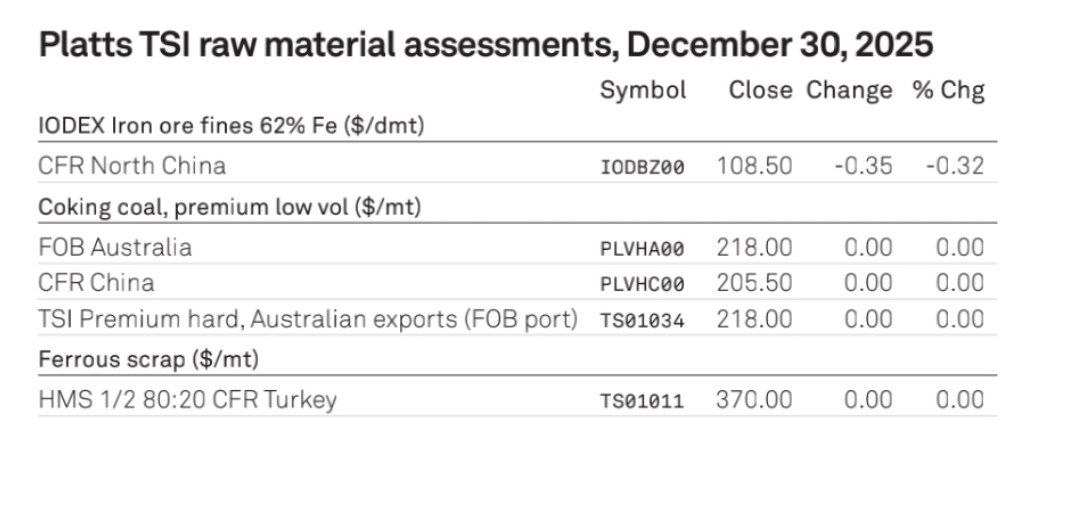1080x520 pixels.
Task: Click the PLVHA00 symbol code
Action: pos(642,248)
